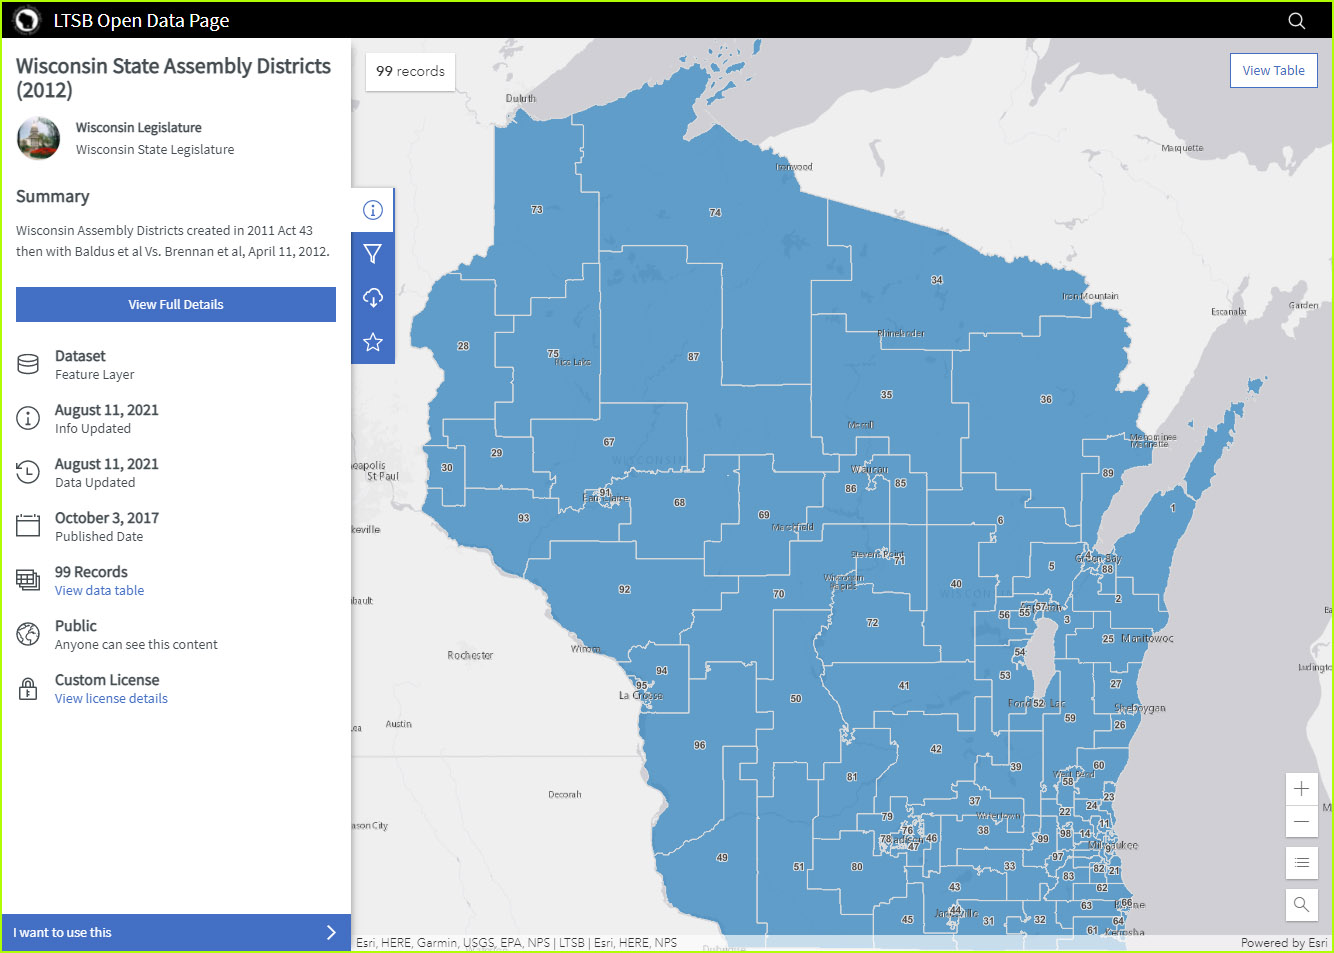1334x953 pixels.
Task: Click the Feature Layer dataset icon
Action: 27,363
